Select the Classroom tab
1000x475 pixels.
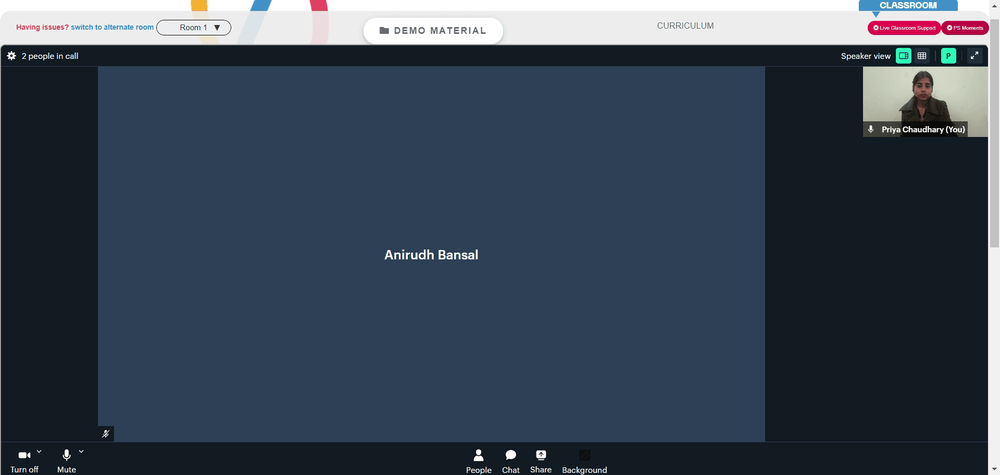908,5
